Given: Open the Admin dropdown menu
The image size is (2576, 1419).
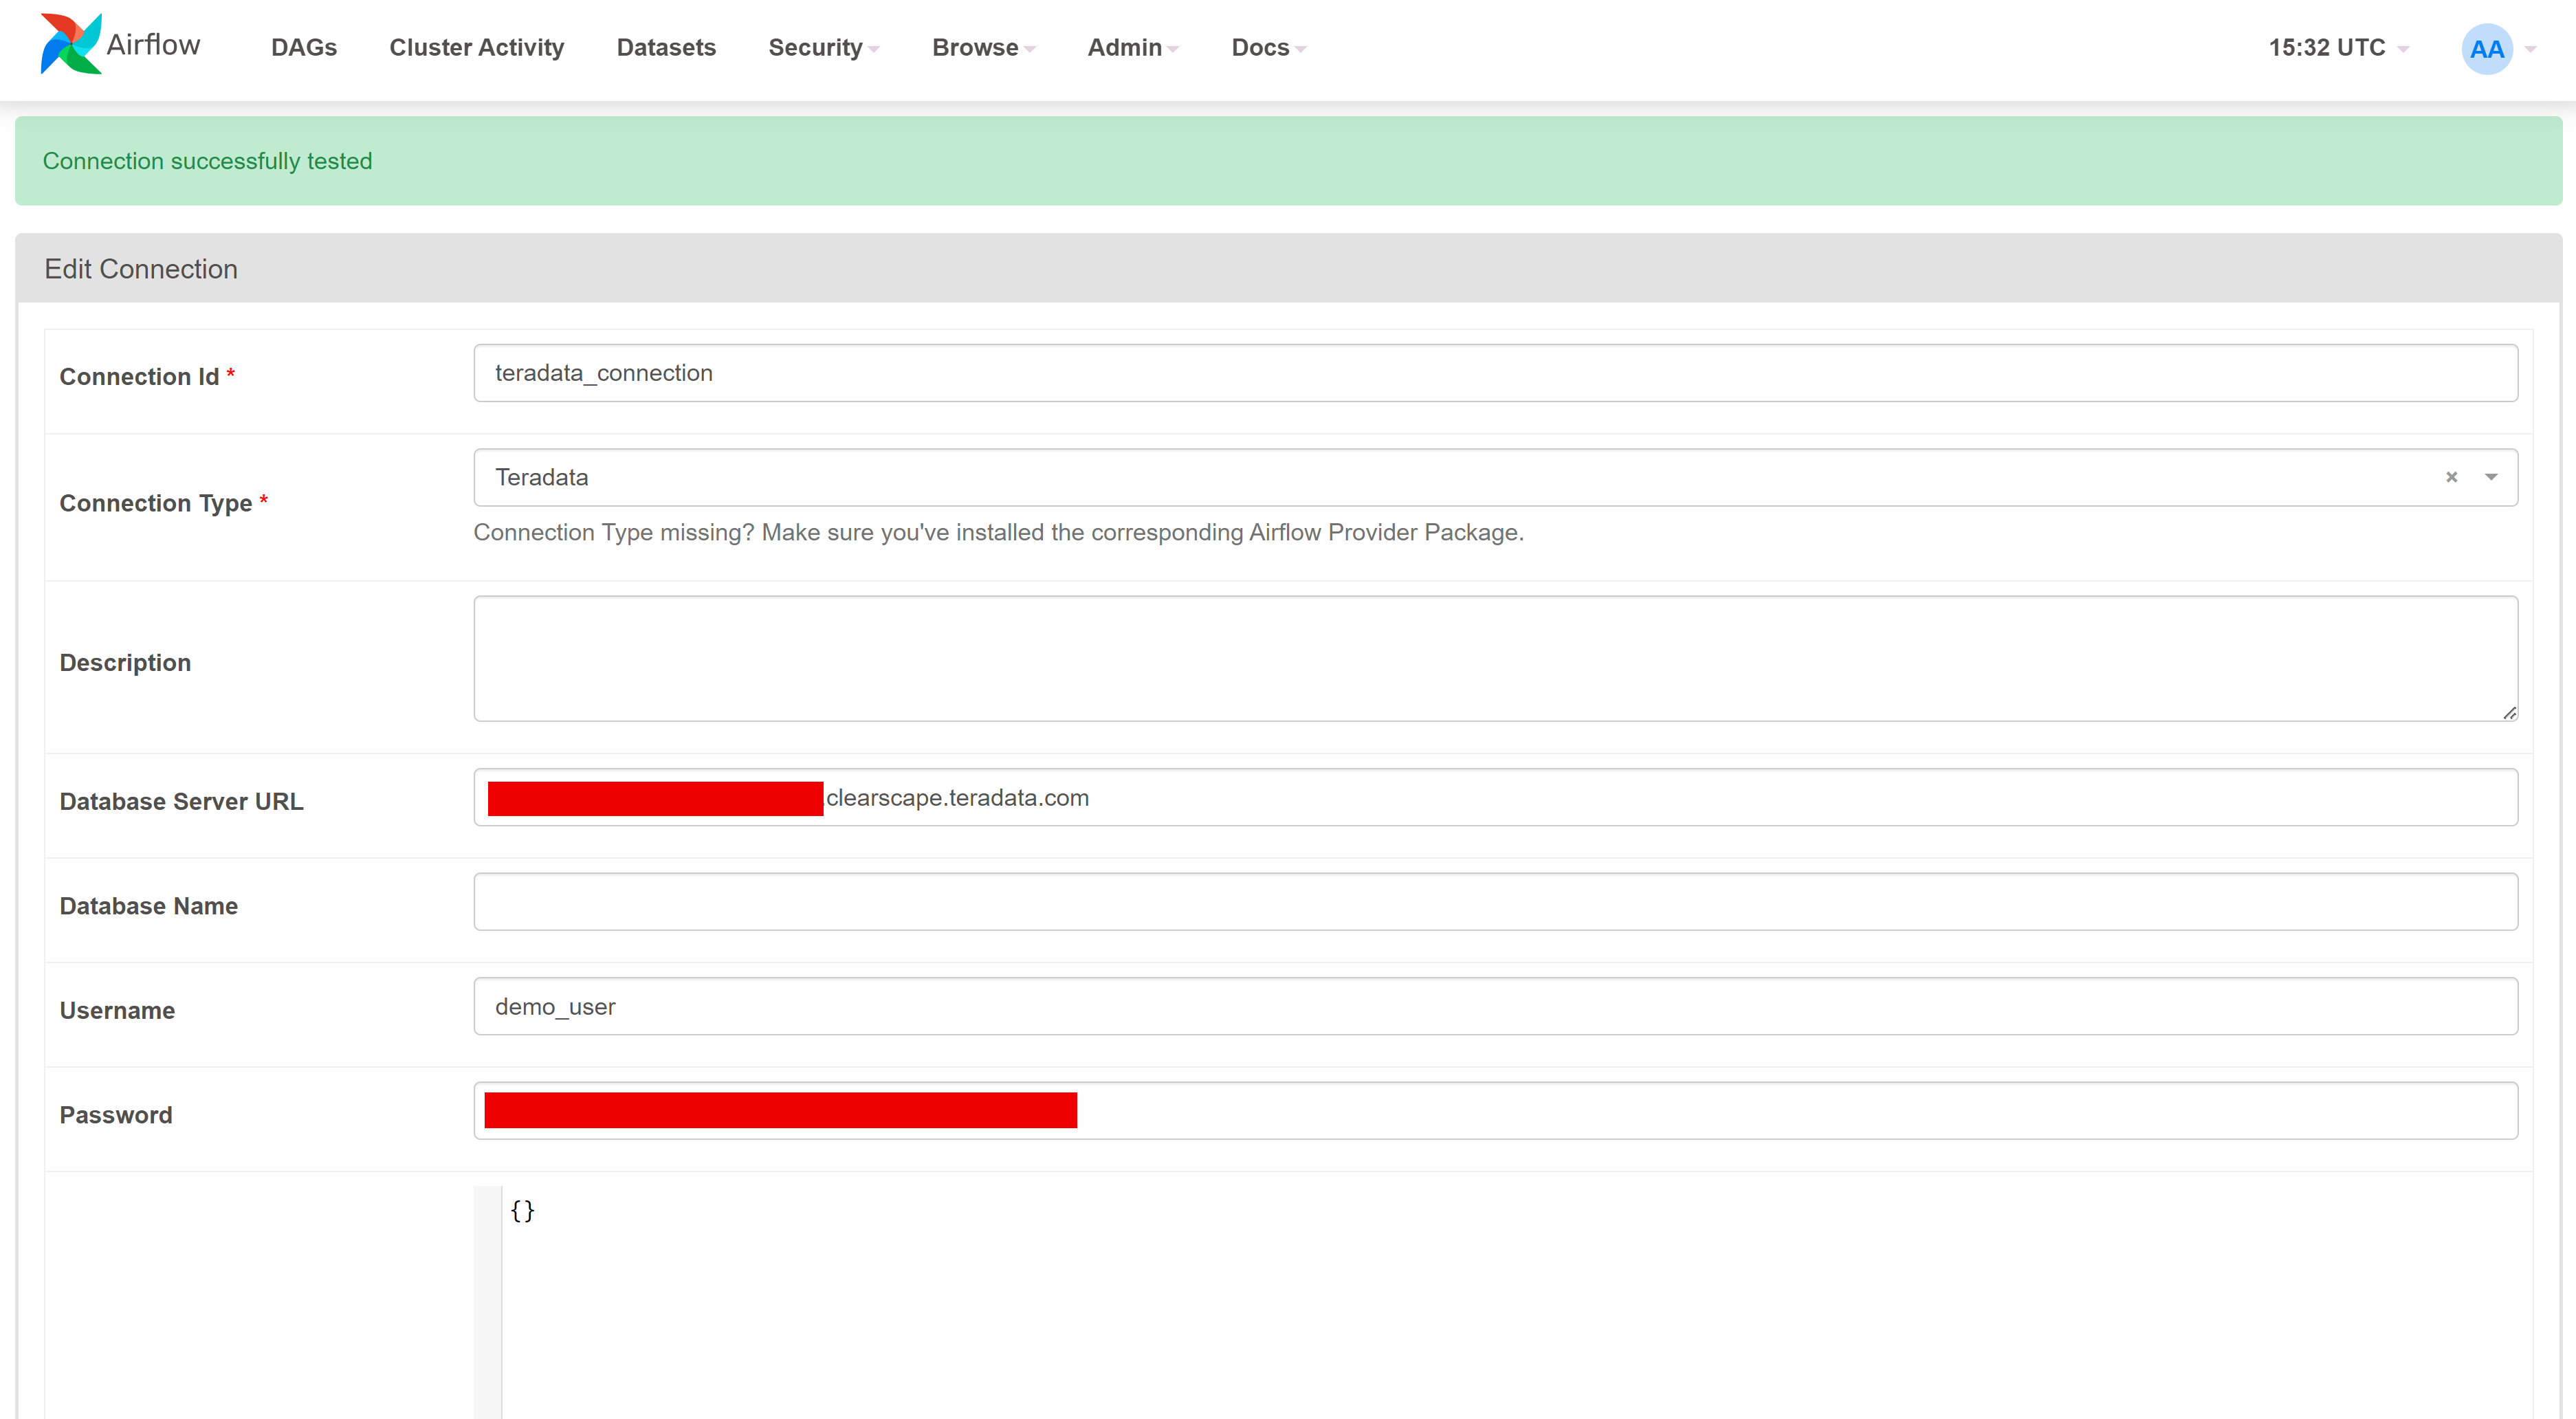Looking at the screenshot, I should (x=1133, y=47).
